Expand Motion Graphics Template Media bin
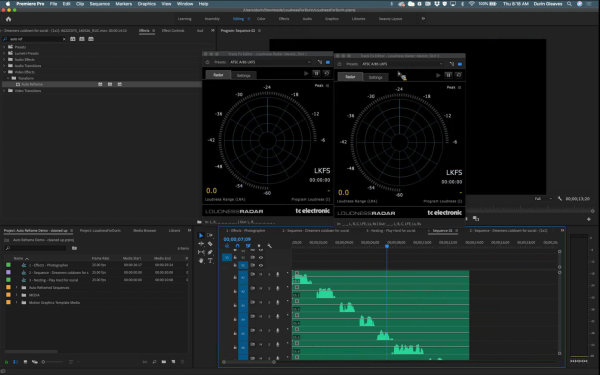The width and height of the screenshot is (600, 375). click(x=16, y=302)
